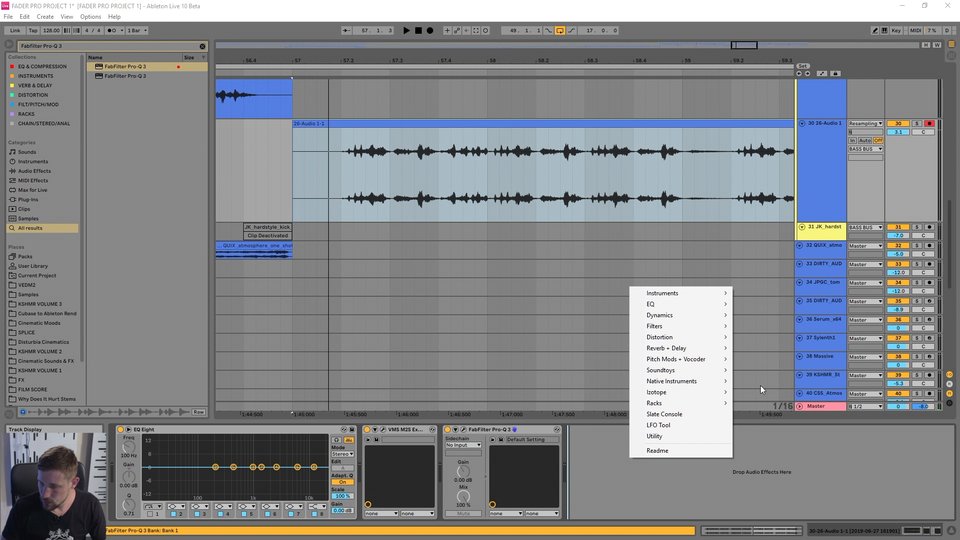This screenshot has width=960, height=540.
Task: Toggle EQ Eight headphone audition mode
Action: point(336,440)
